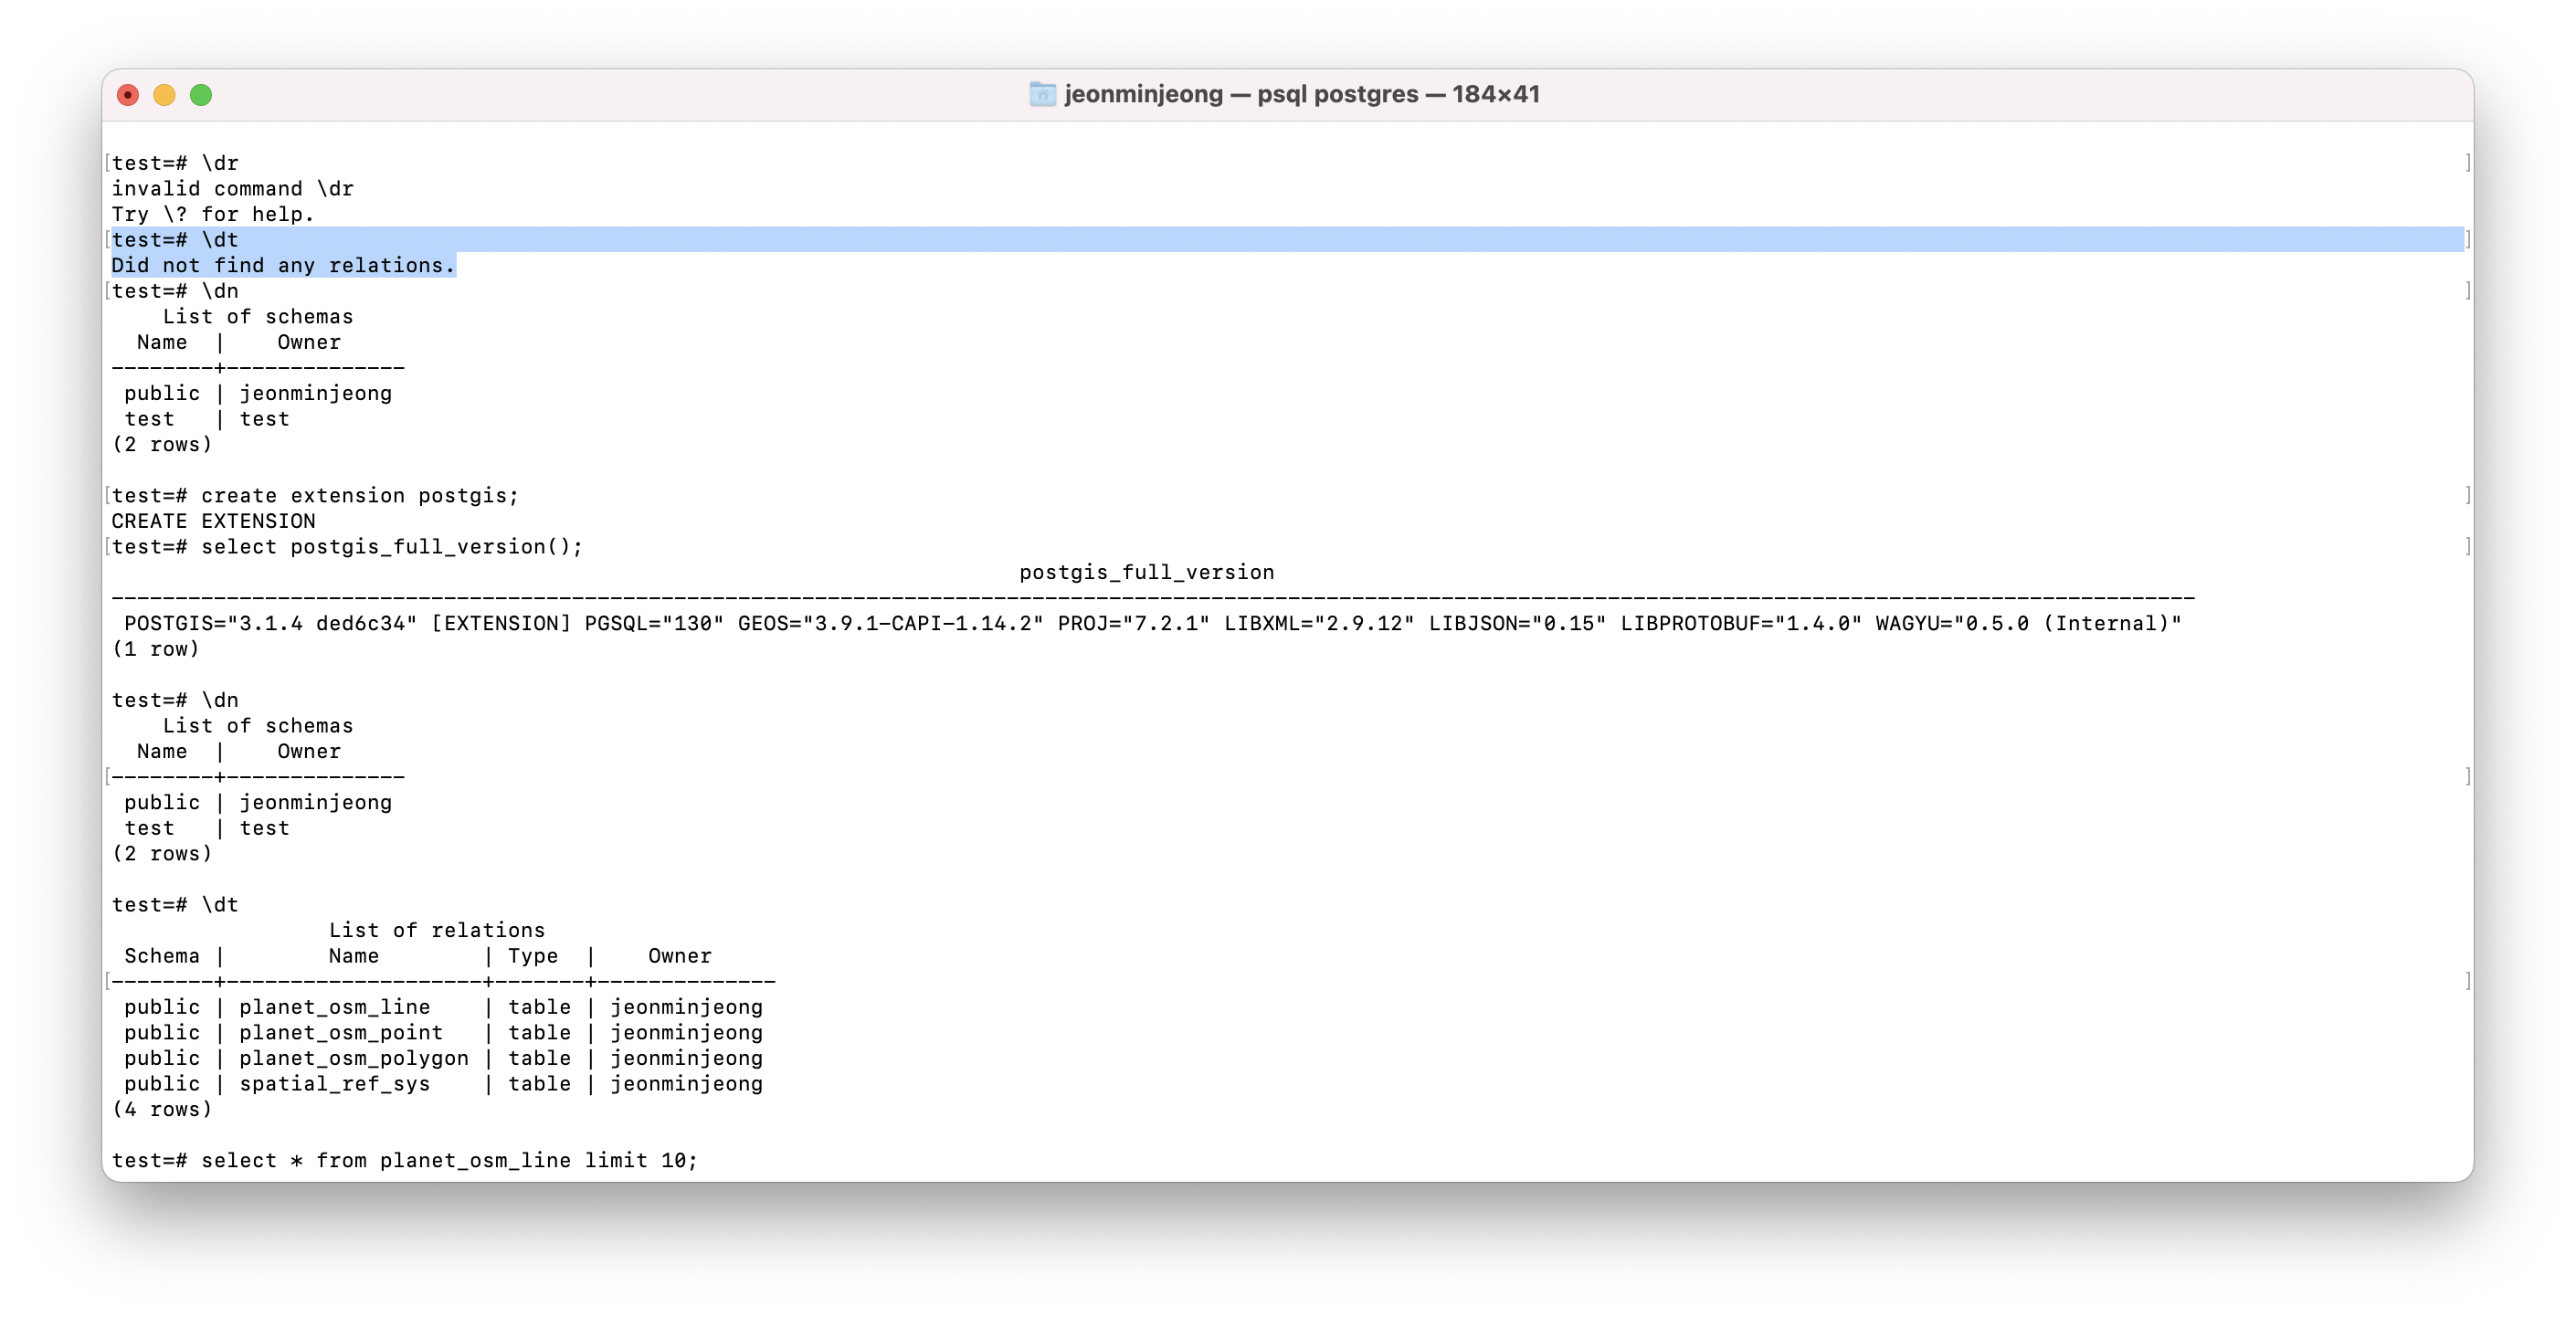Minimize the terminal with the yellow button
The width and height of the screenshot is (2576, 1317).
(x=164, y=95)
